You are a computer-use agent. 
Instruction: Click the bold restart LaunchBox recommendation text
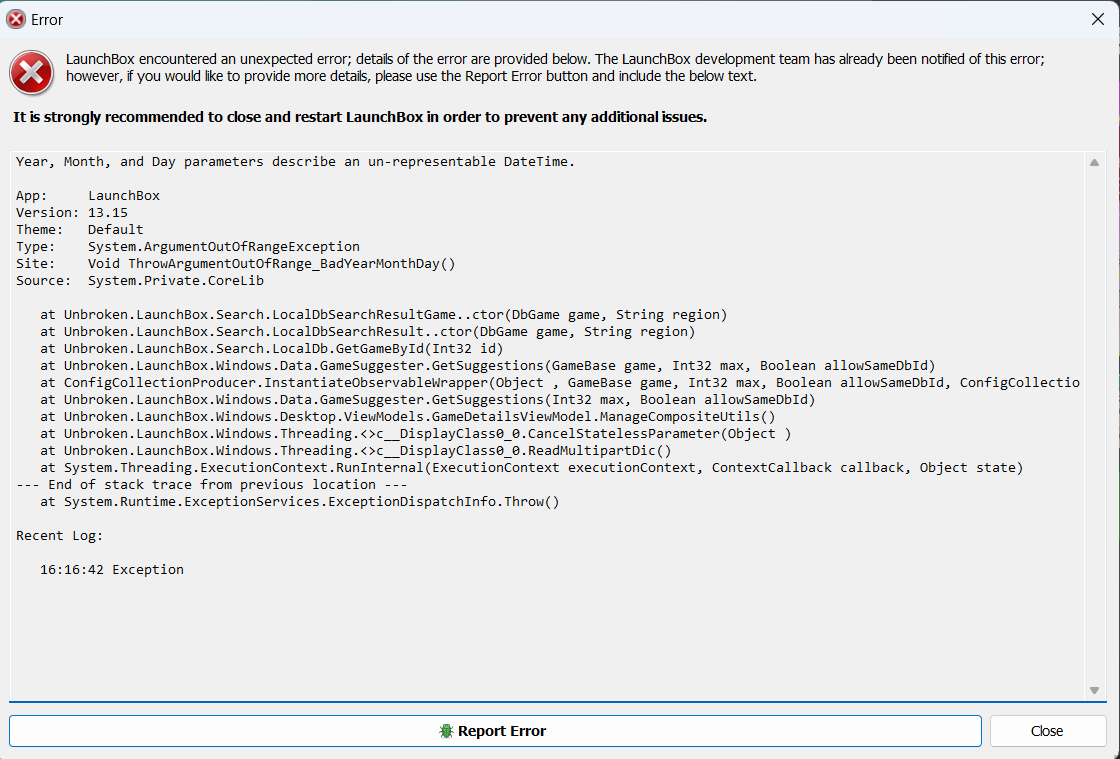click(x=360, y=117)
